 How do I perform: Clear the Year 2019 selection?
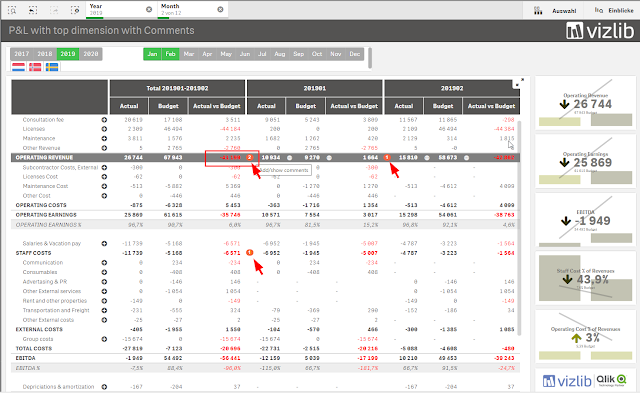[149, 9]
